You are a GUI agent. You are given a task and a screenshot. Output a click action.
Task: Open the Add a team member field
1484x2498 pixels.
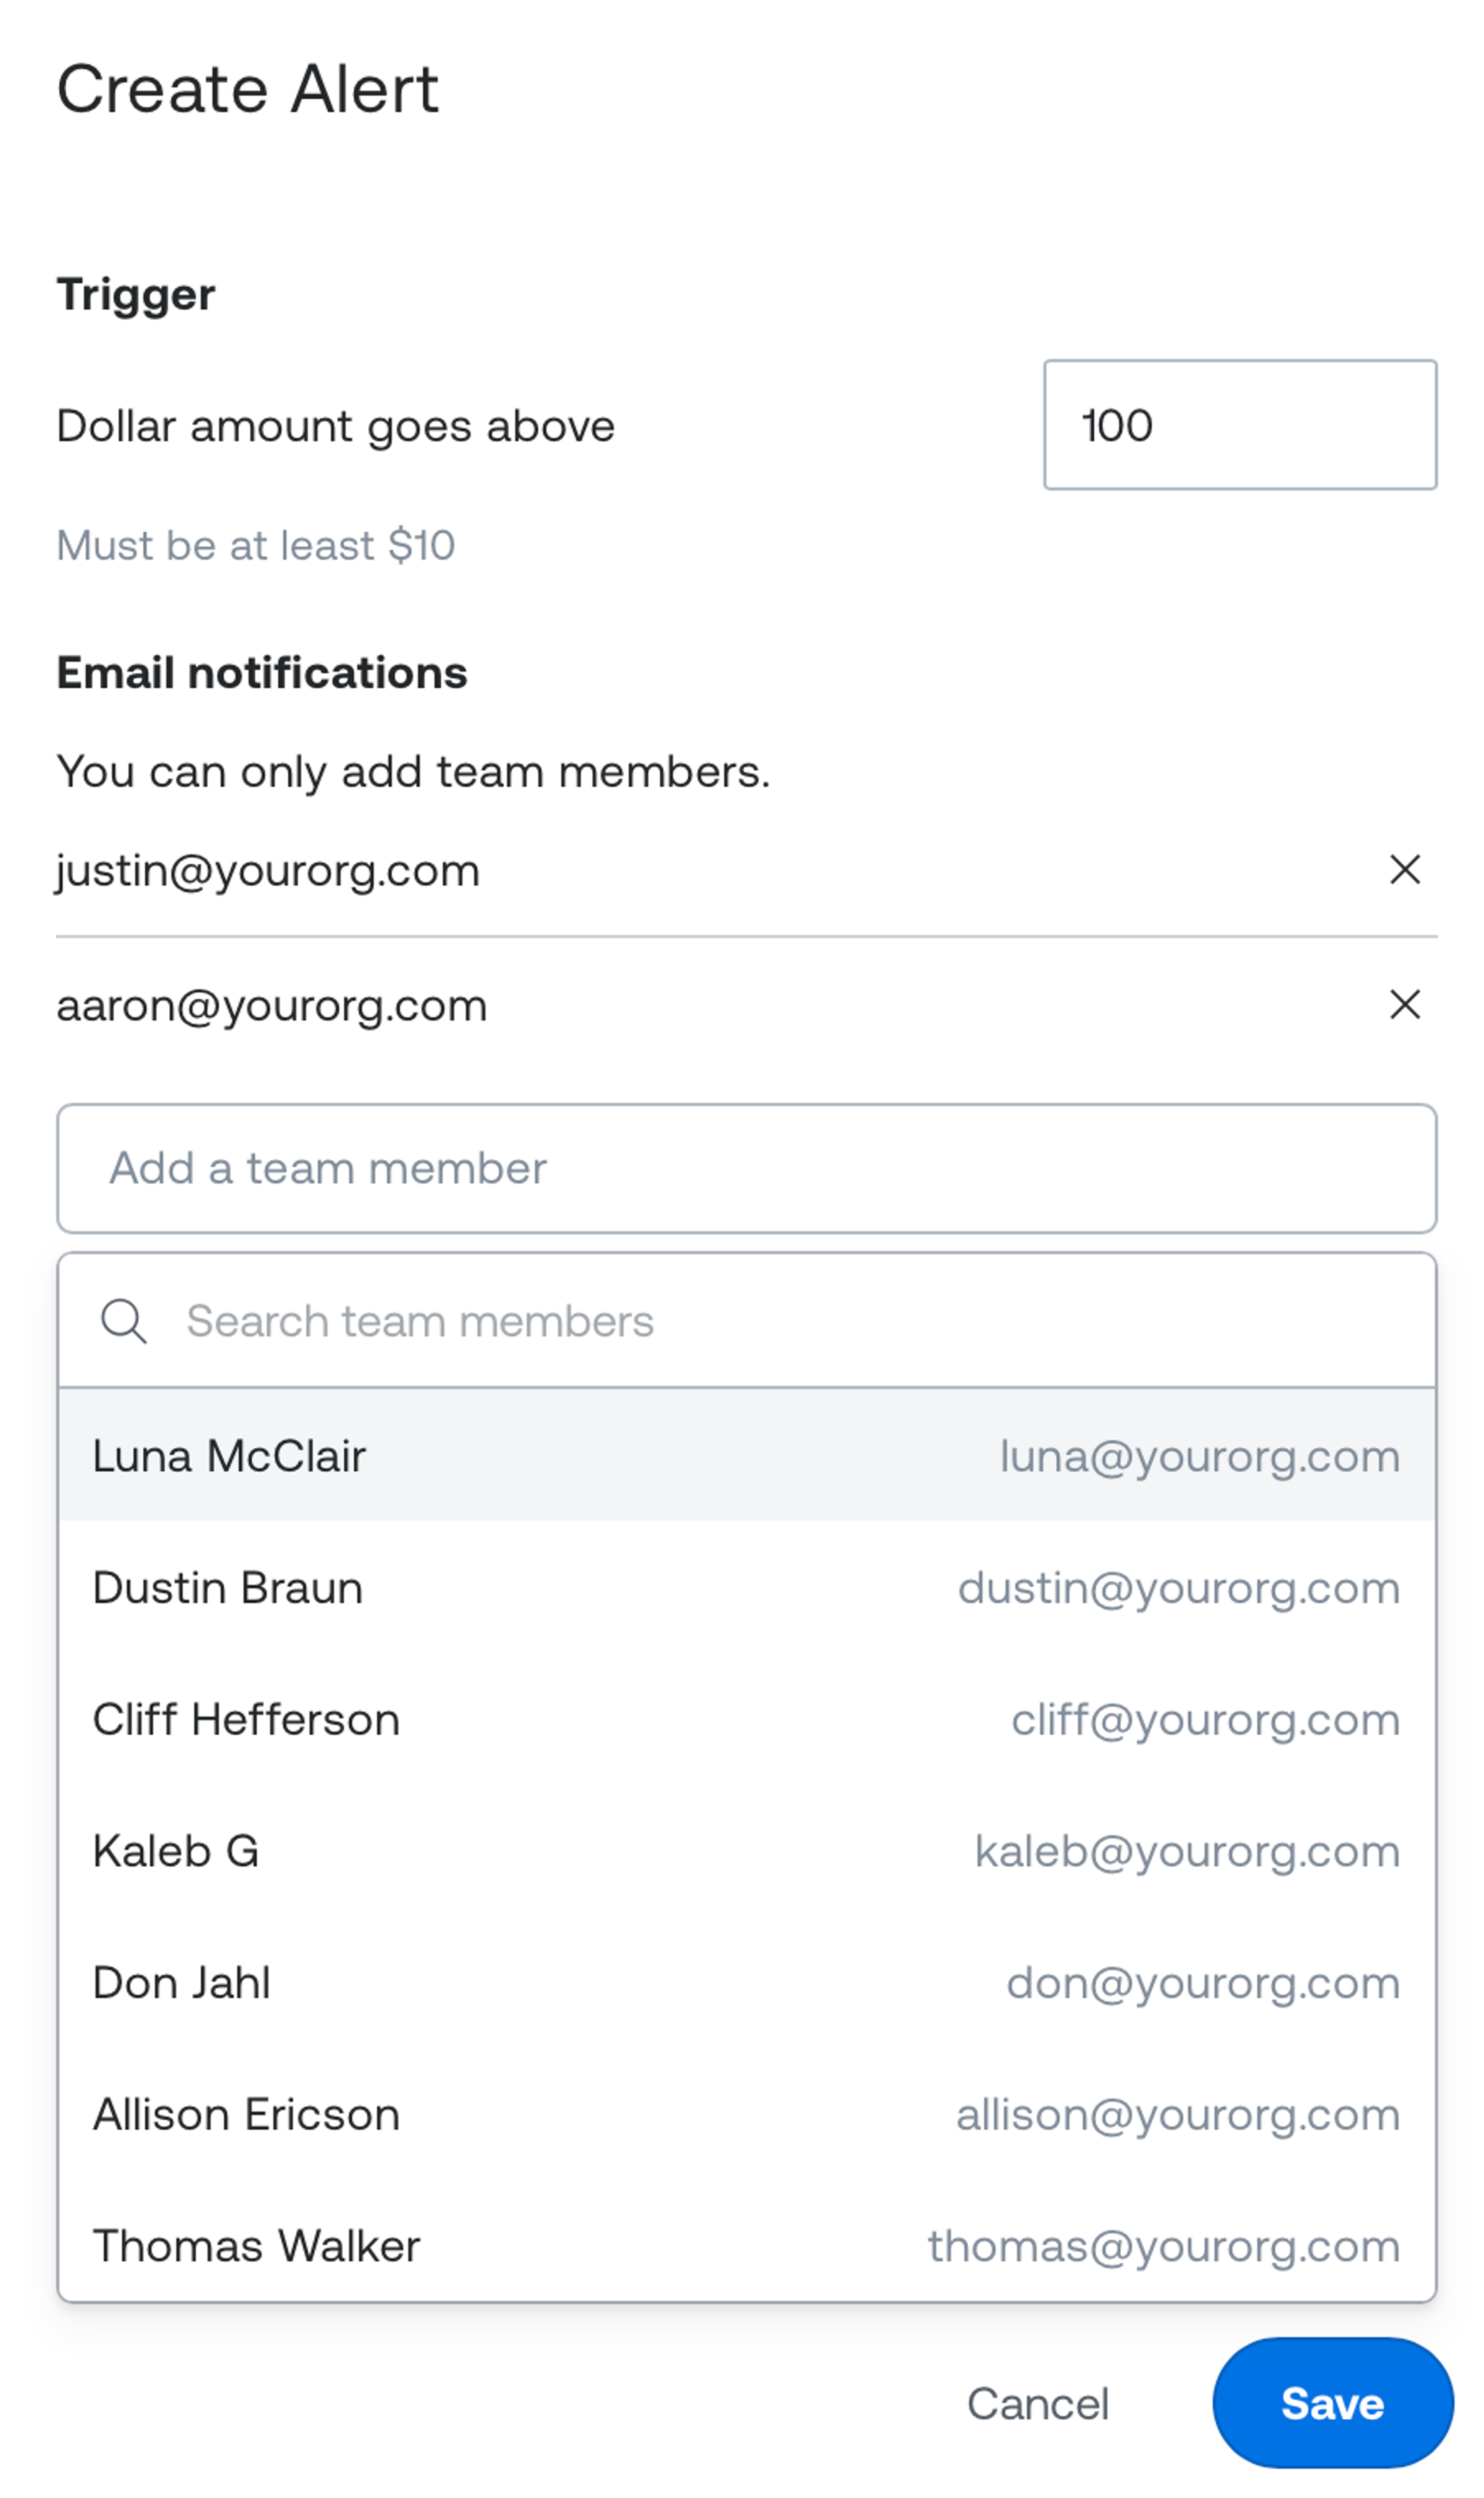pyautogui.click(x=747, y=1168)
